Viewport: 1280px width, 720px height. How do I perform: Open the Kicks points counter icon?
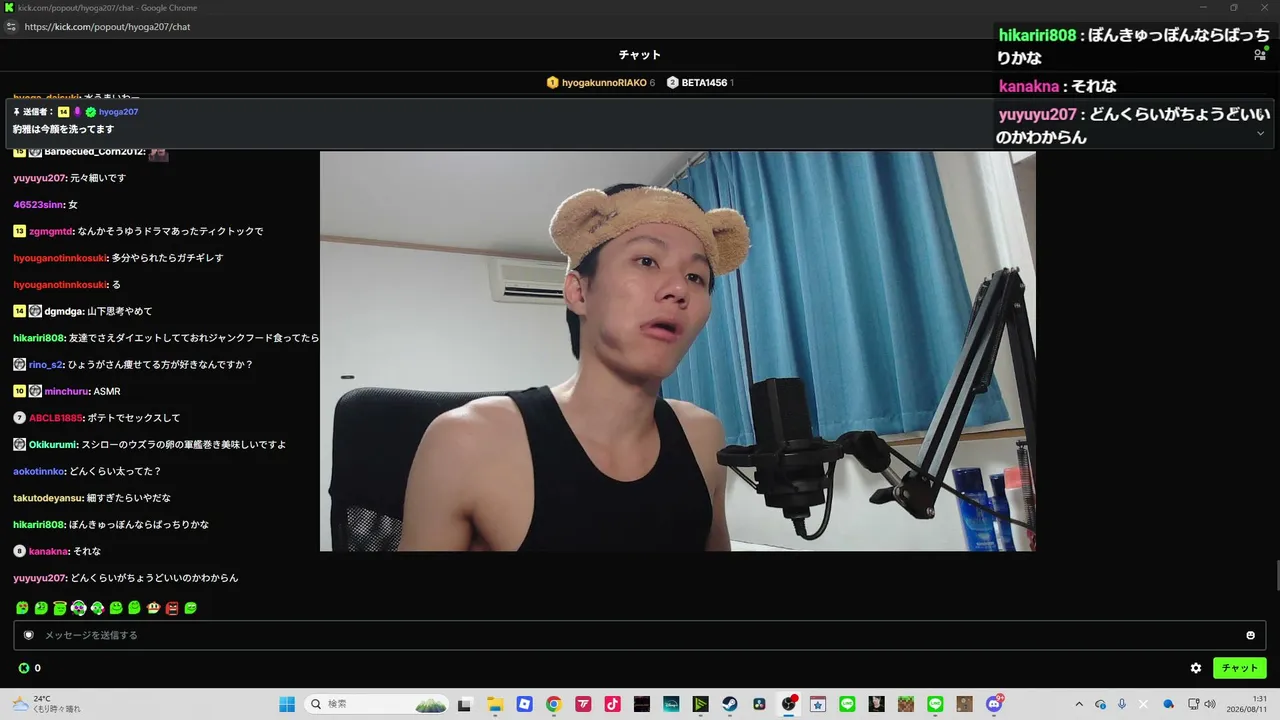coord(24,668)
